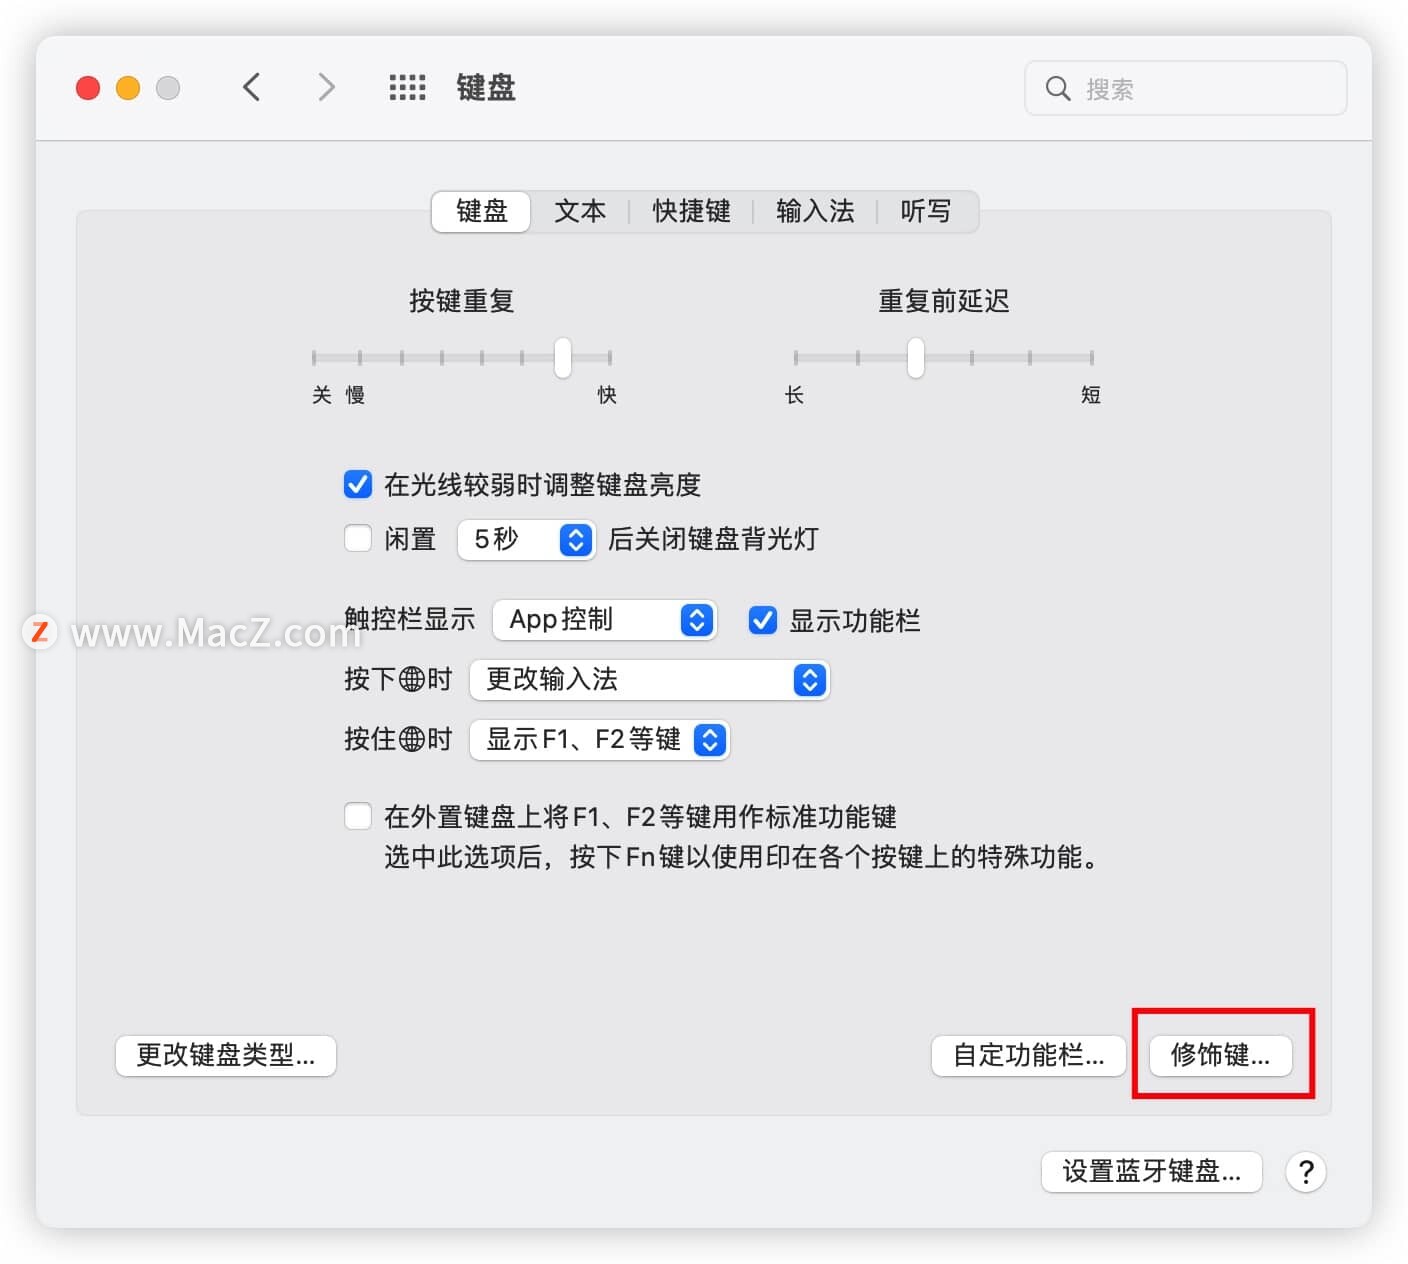Switch to the 文本 tab

tap(580, 211)
